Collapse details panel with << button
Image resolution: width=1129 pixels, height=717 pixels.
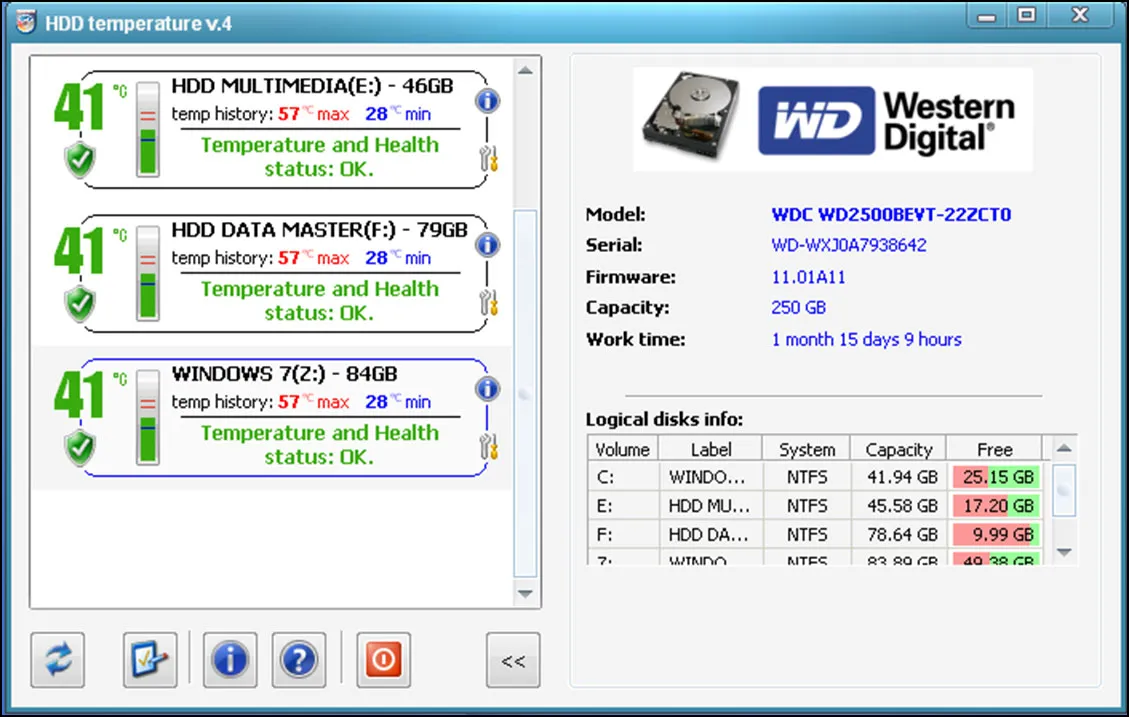(512, 660)
